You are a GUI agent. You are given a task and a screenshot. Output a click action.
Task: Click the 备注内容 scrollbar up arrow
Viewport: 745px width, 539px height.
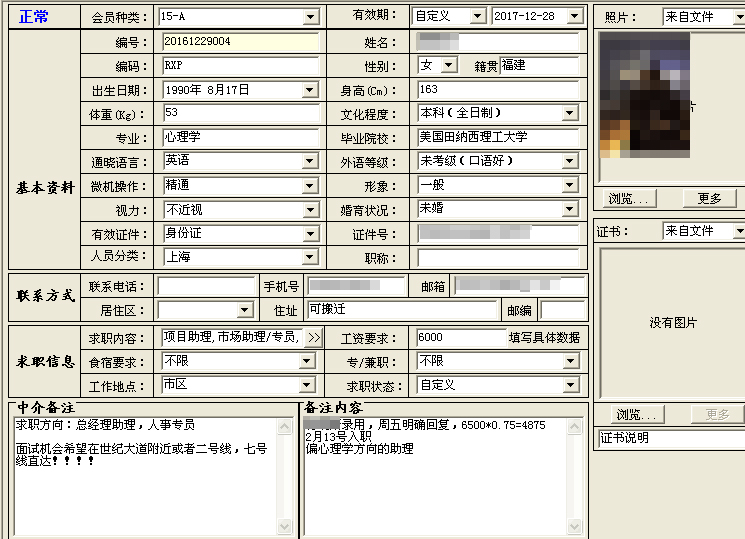click(x=574, y=426)
